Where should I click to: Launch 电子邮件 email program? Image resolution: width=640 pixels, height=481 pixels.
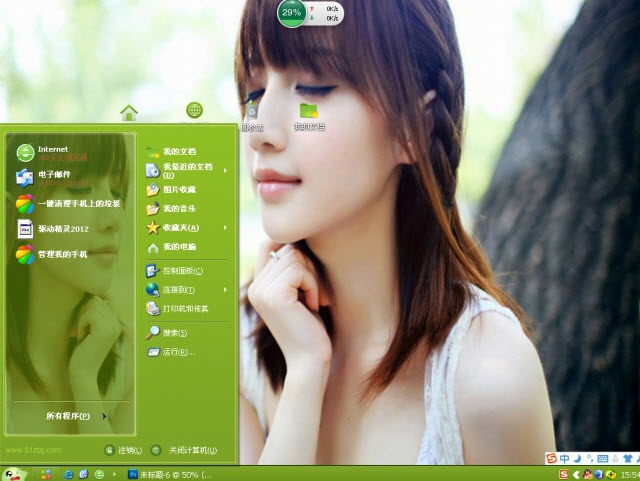(55, 177)
